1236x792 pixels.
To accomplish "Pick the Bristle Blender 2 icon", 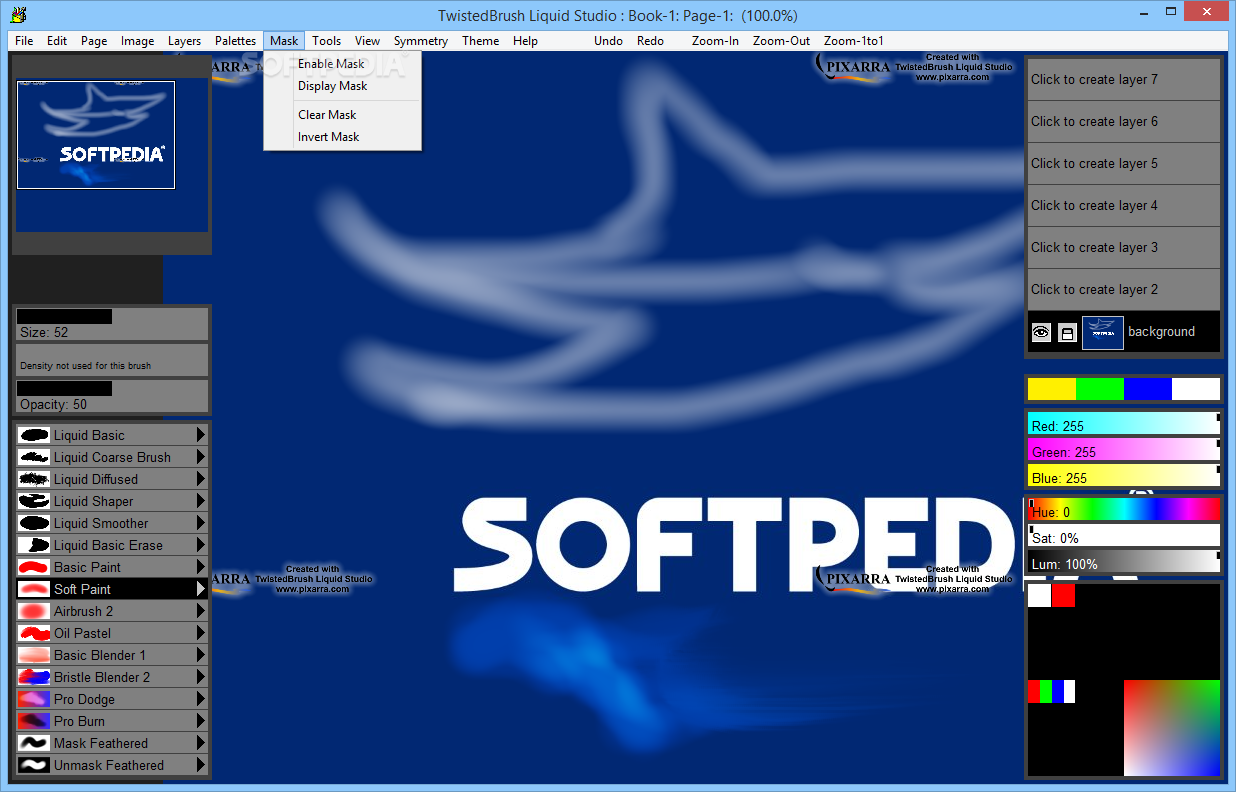I will (34, 677).
